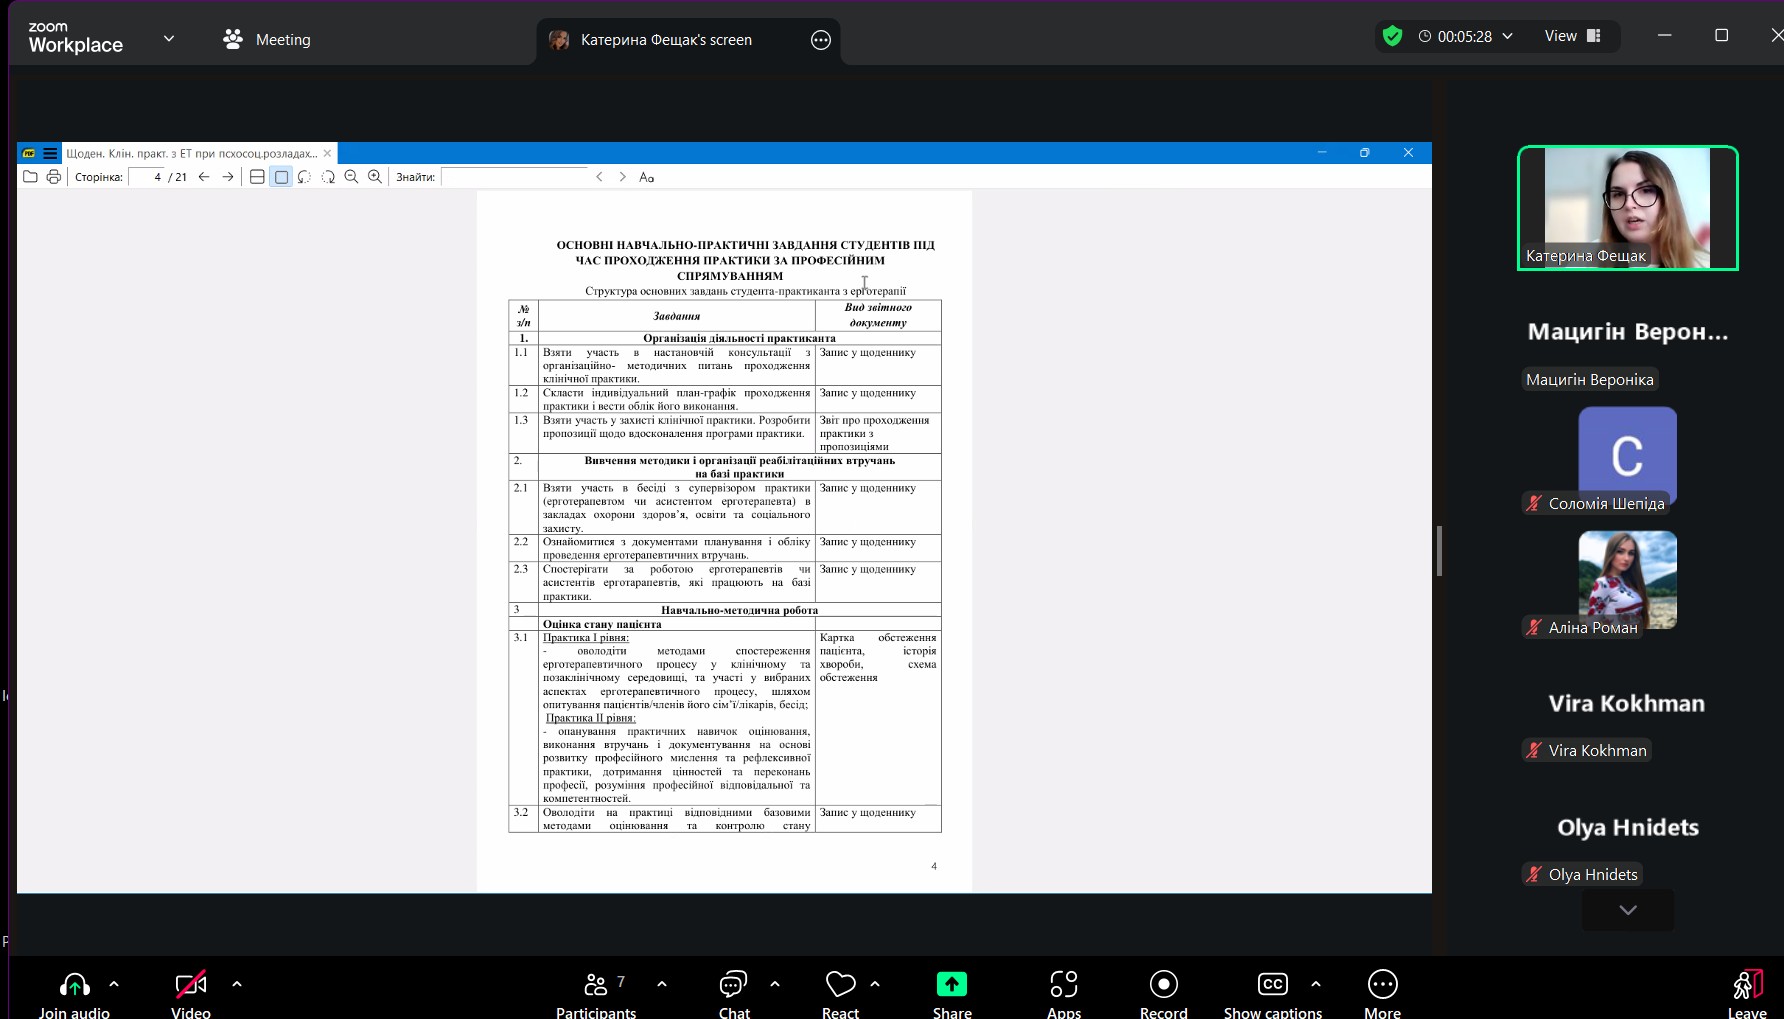Image resolution: width=1784 pixels, height=1019 pixels.
Task: Click the React heart icon
Action: click(x=840, y=985)
